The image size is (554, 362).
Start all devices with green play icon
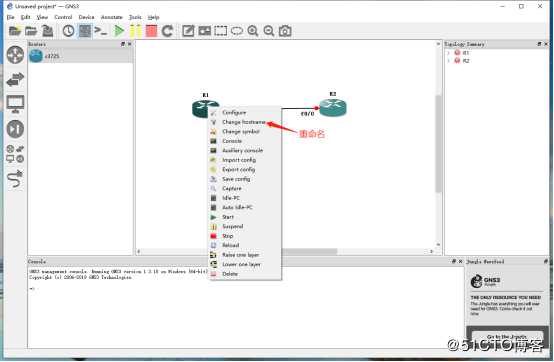coord(119,31)
